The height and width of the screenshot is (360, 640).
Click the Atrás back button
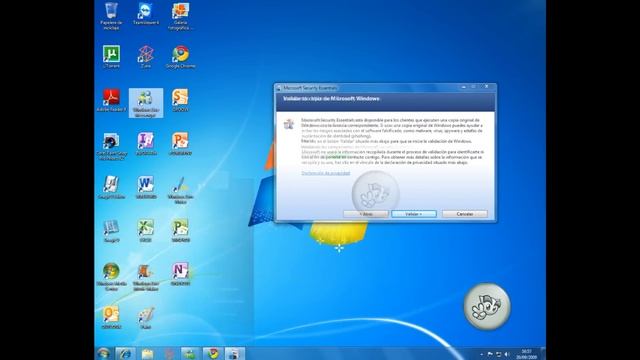(x=366, y=214)
